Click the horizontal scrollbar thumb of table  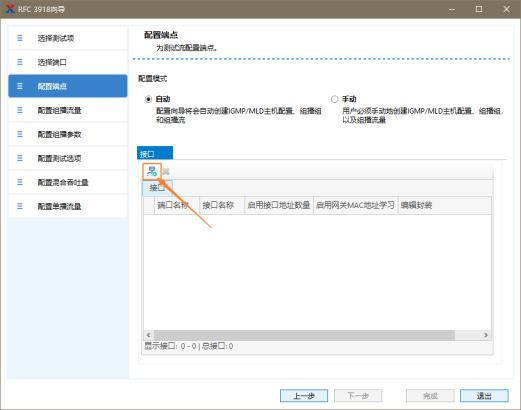point(304,335)
